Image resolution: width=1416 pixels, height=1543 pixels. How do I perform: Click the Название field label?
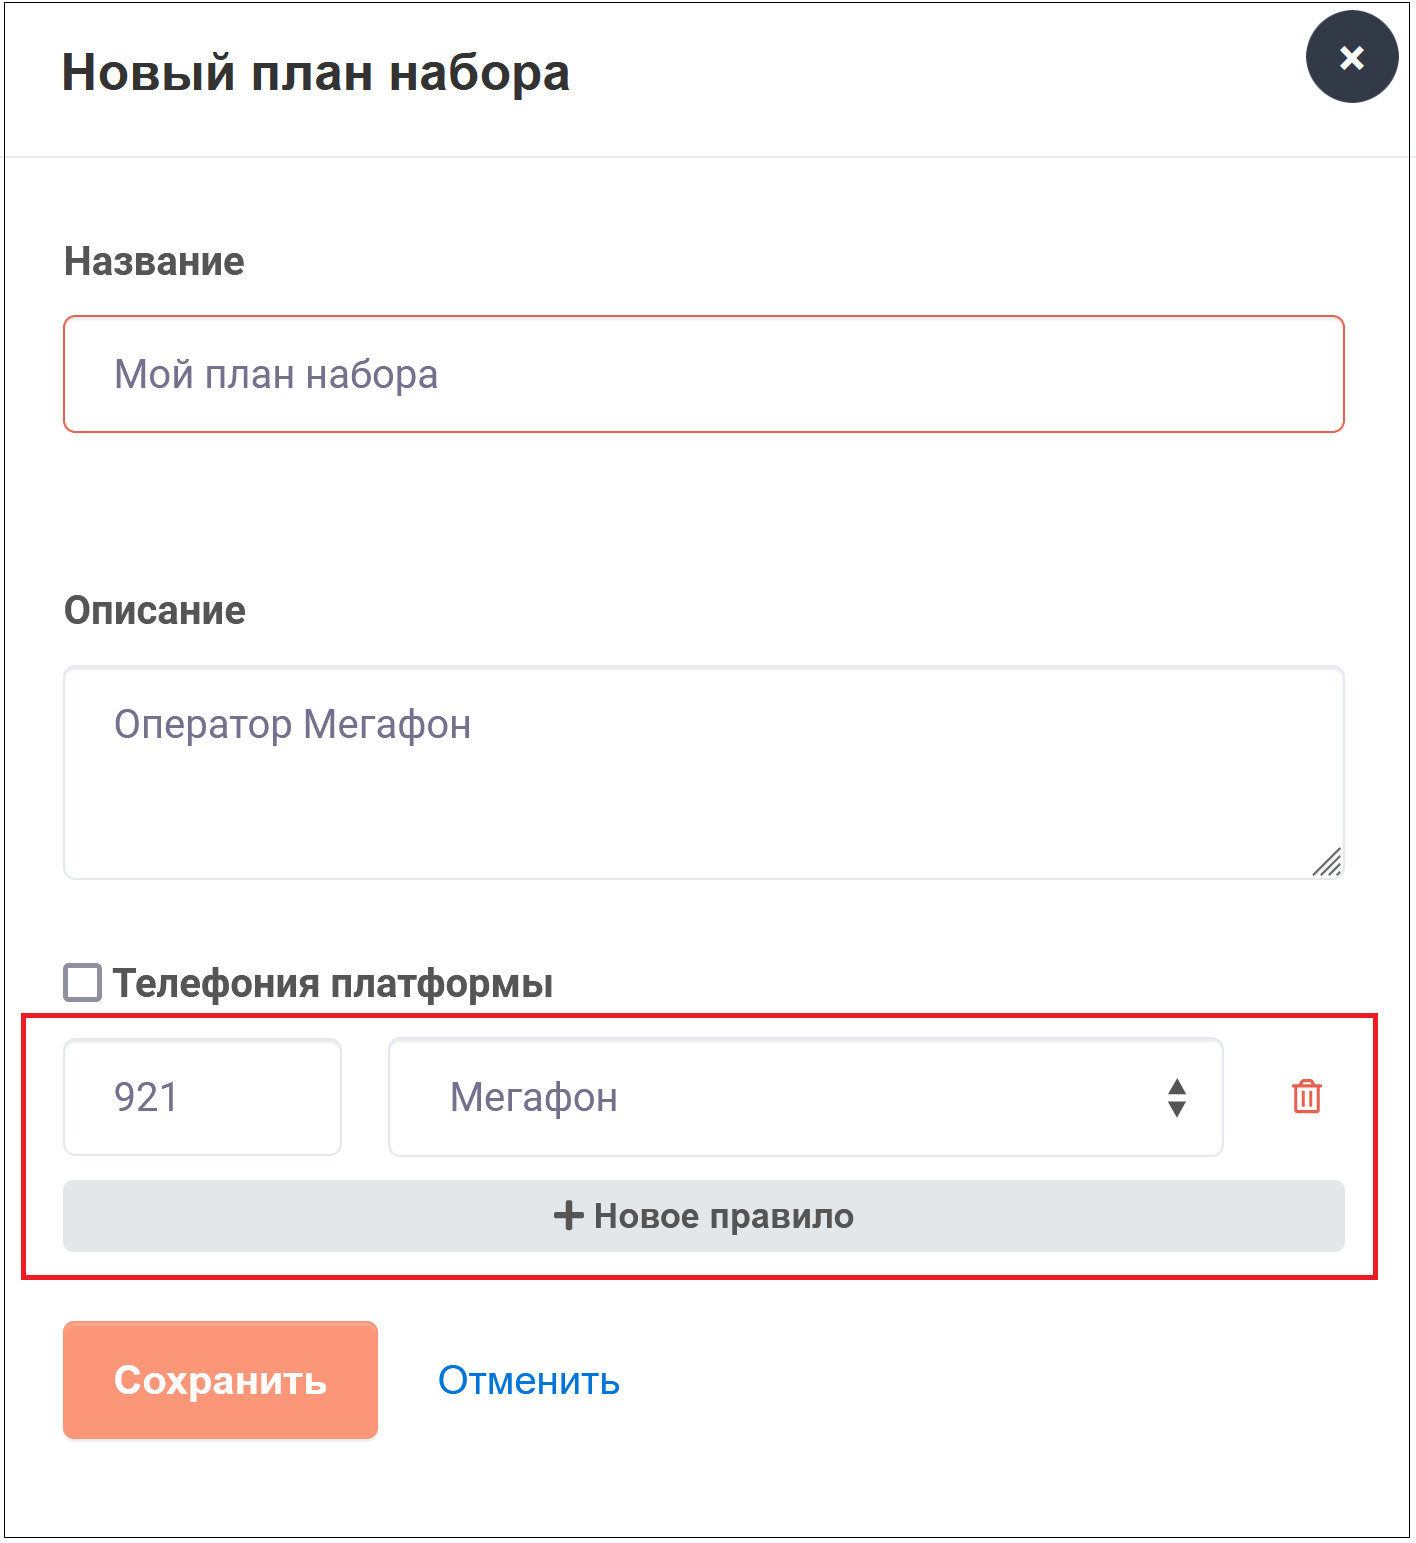pos(154,261)
